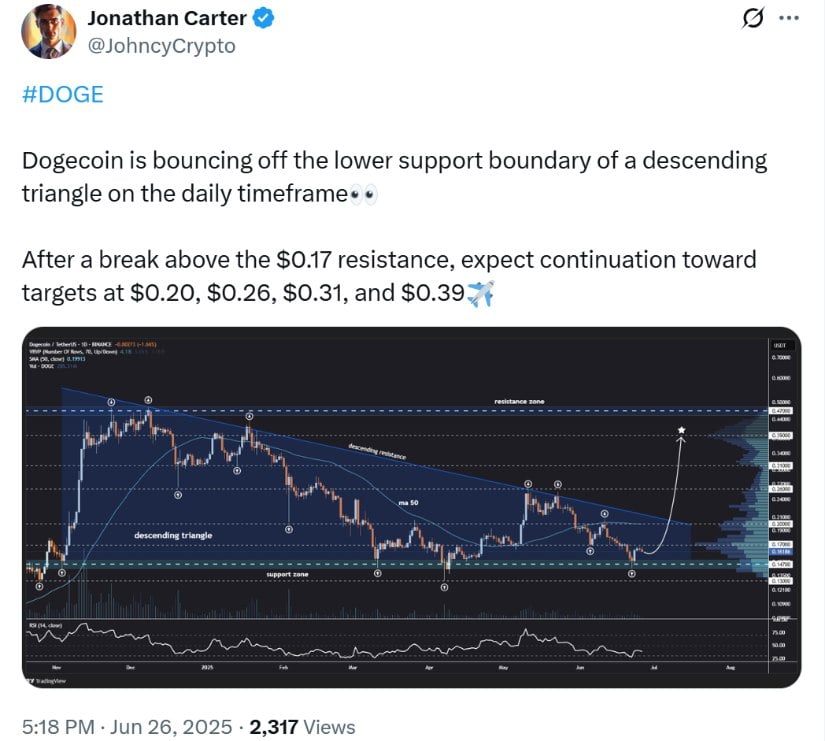
Task: Open the #DOGE hashtag link
Action: [x=63, y=95]
